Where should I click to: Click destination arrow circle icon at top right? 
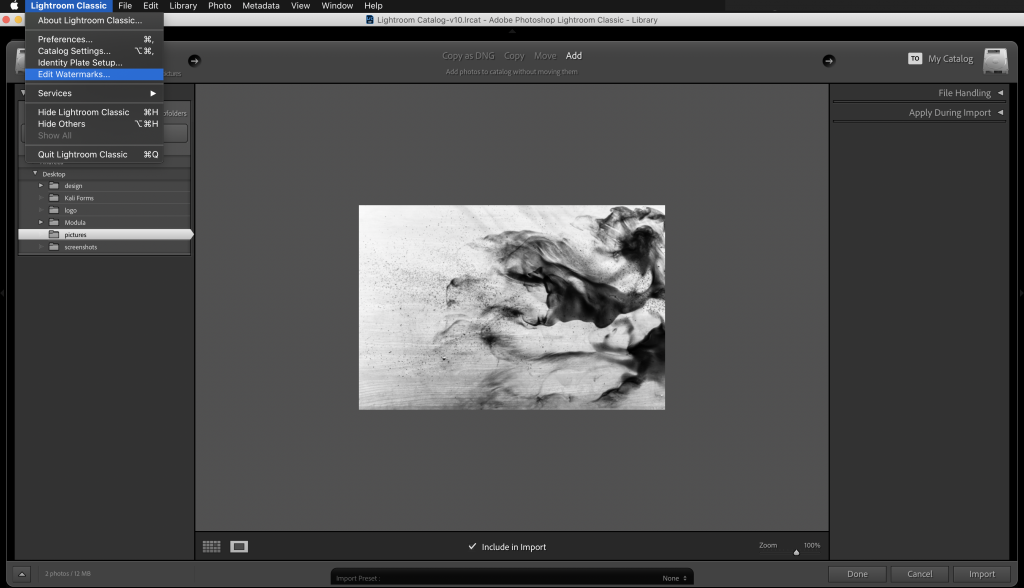[x=828, y=61]
